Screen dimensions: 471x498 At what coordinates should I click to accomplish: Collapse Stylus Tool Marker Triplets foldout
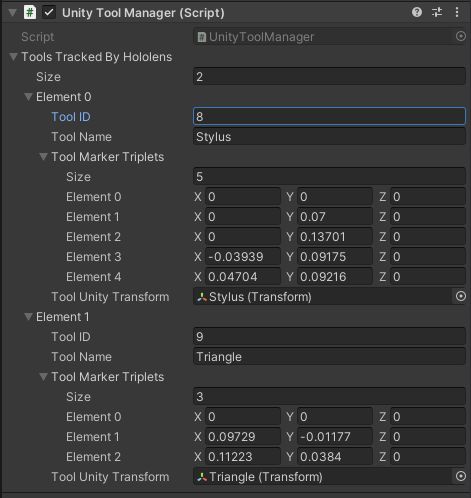click(43, 157)
